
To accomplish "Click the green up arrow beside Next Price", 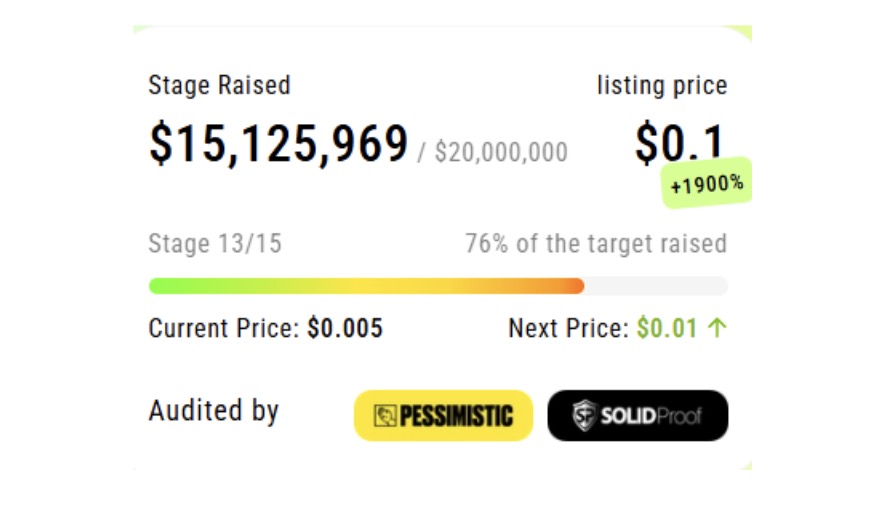I will point(717,328).
